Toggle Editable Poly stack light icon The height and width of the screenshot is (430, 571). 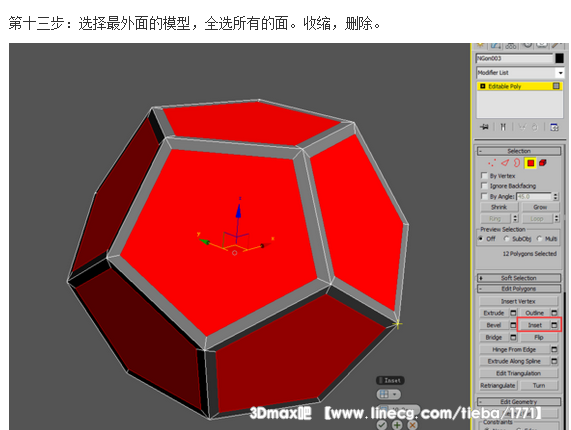point(483,86)
